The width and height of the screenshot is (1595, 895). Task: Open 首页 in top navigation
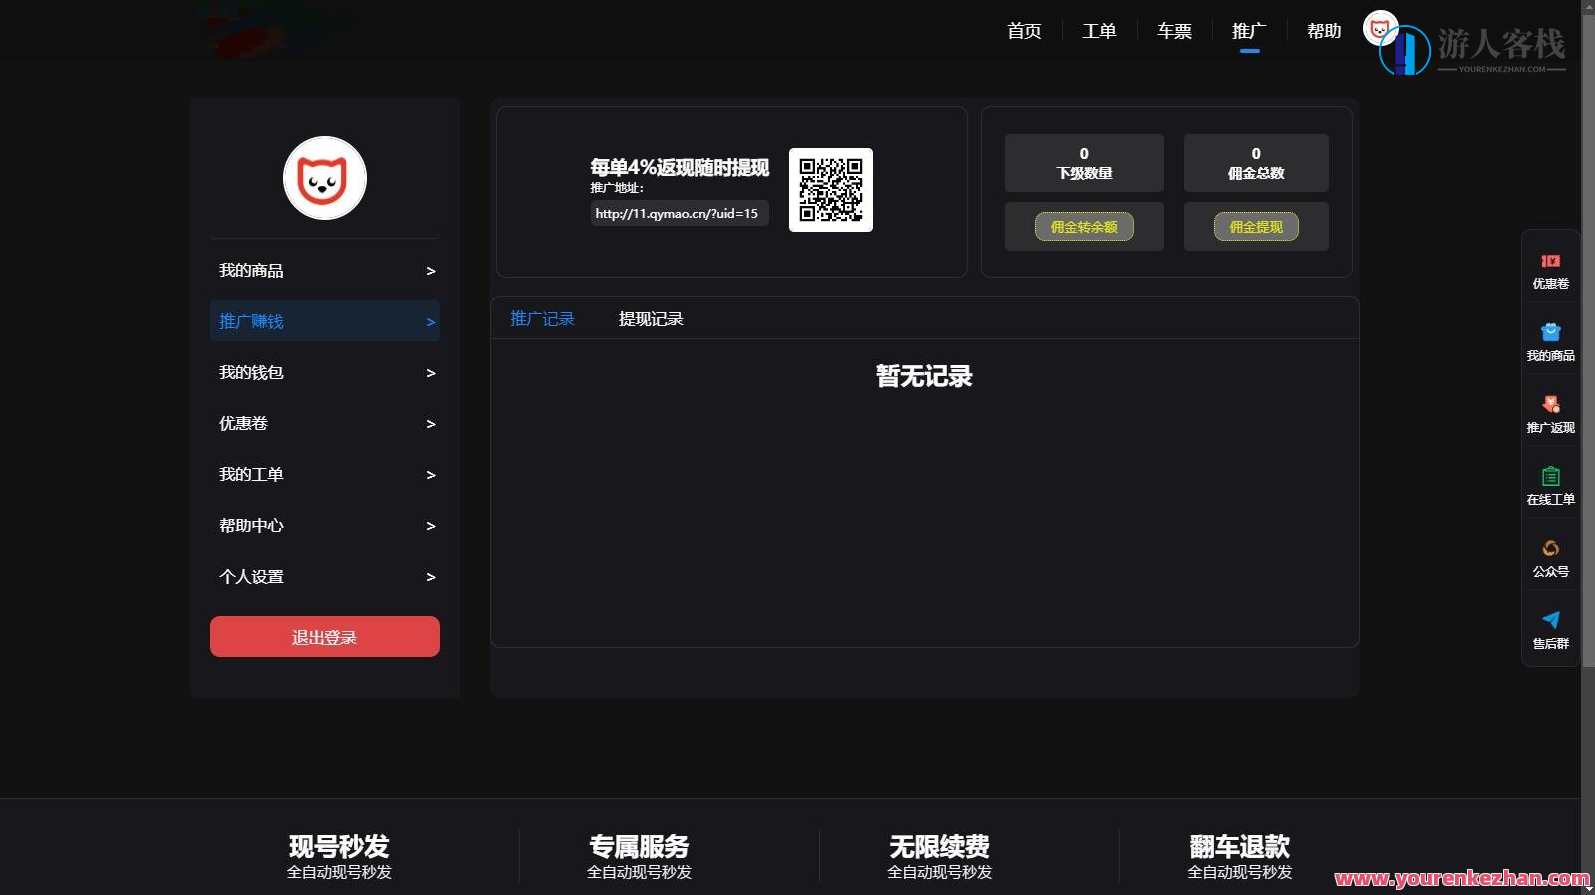[x=1024, y=31]
